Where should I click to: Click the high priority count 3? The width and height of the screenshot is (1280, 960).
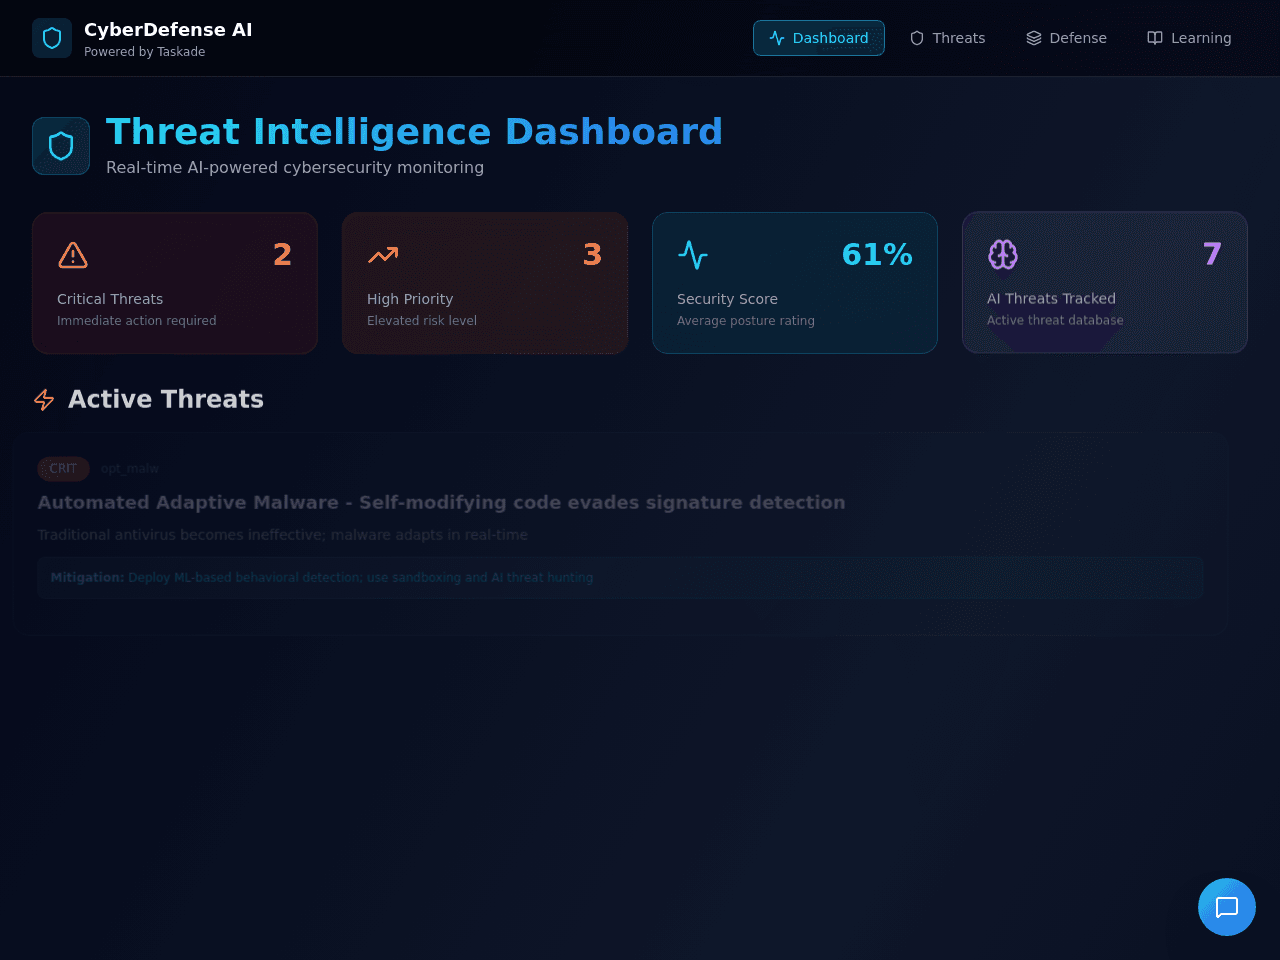point(592,255)
